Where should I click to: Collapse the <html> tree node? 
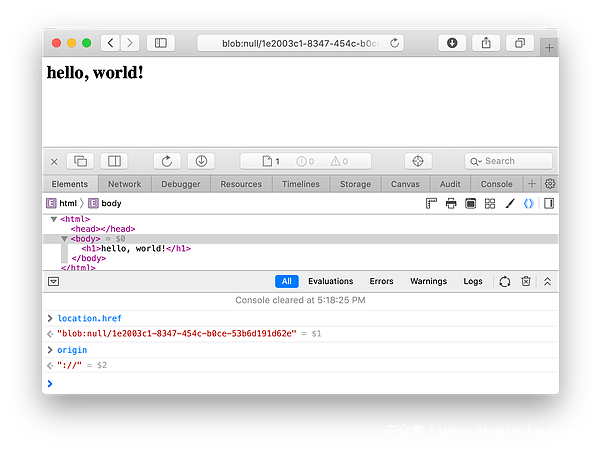(54, 219)
